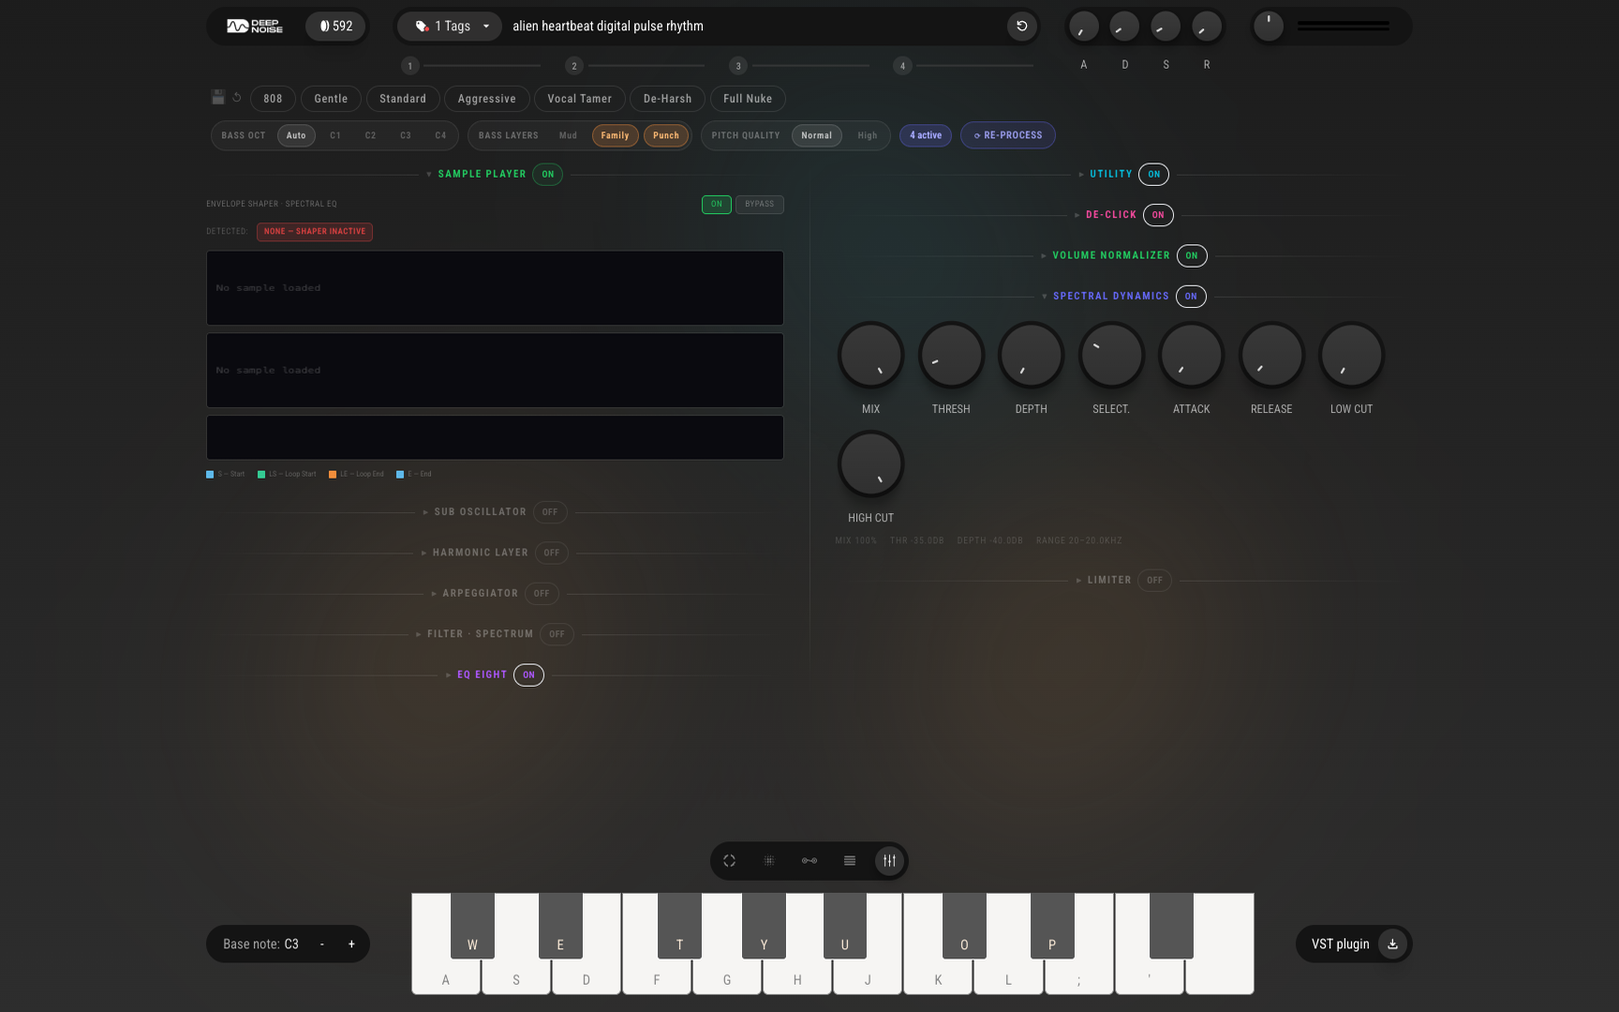This screenshot has height=1012, width=1619.
Task: Click the VST plugin download icon
Action: pyautogui.click(x=1392, y=944)
